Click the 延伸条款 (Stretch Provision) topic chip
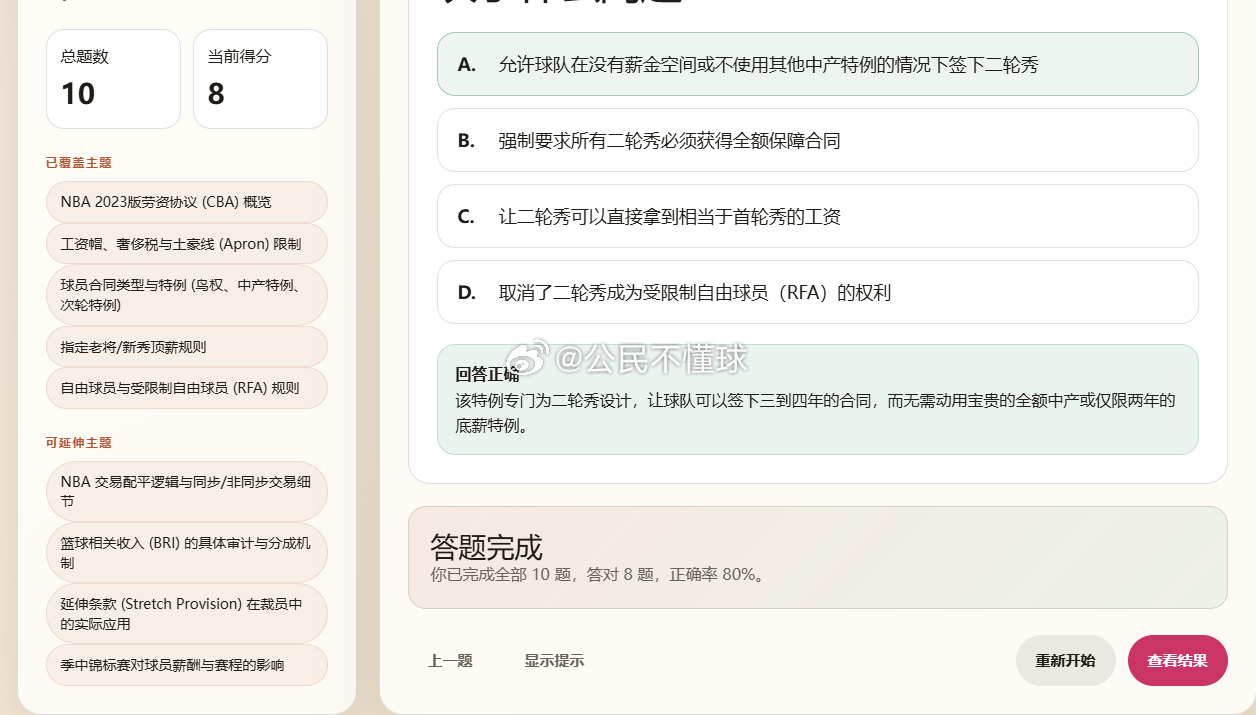 tap(186, 613)
